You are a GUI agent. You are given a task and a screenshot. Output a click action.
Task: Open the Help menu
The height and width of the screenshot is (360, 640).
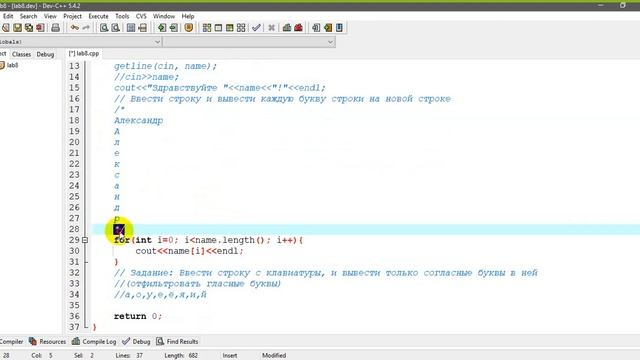[188, 16]
